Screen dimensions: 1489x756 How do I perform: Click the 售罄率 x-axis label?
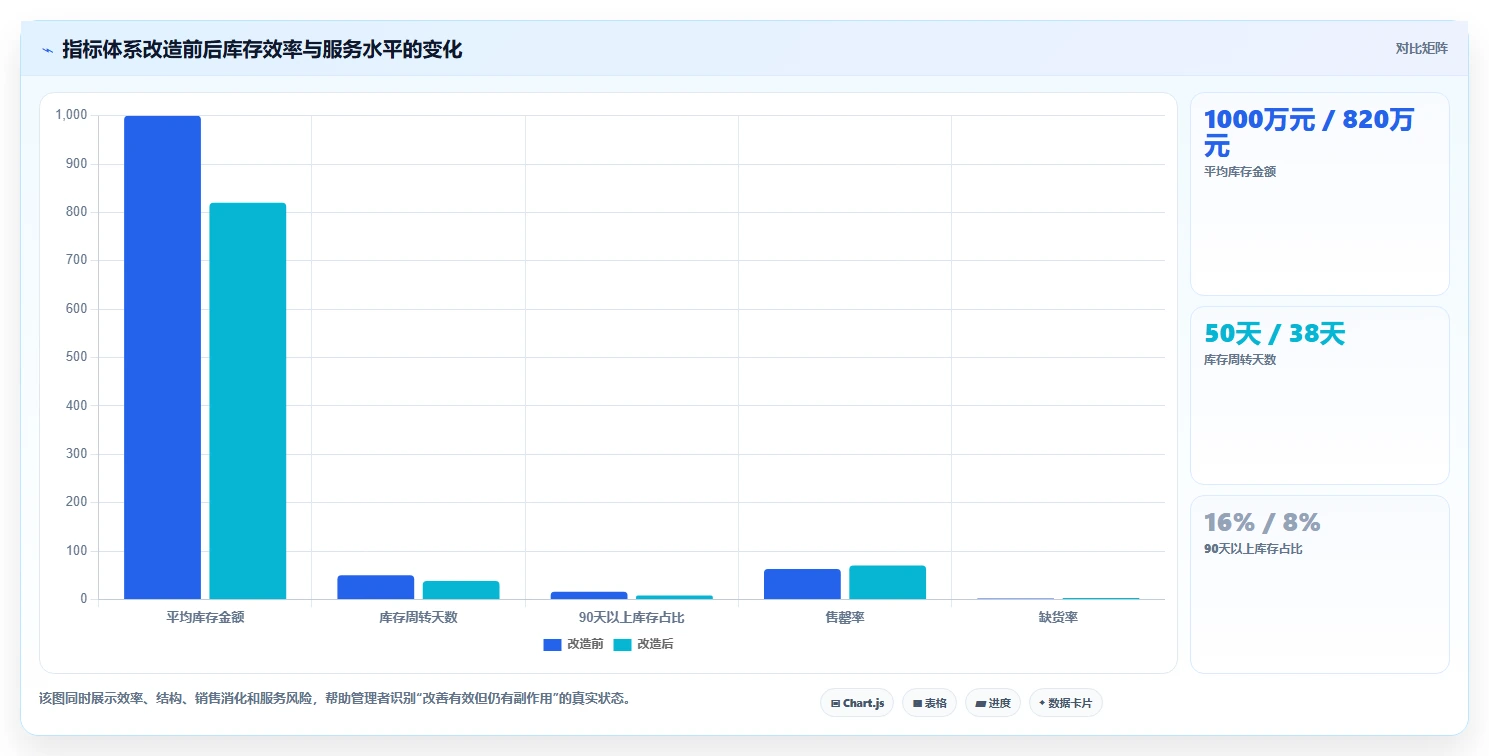(845, 617)
